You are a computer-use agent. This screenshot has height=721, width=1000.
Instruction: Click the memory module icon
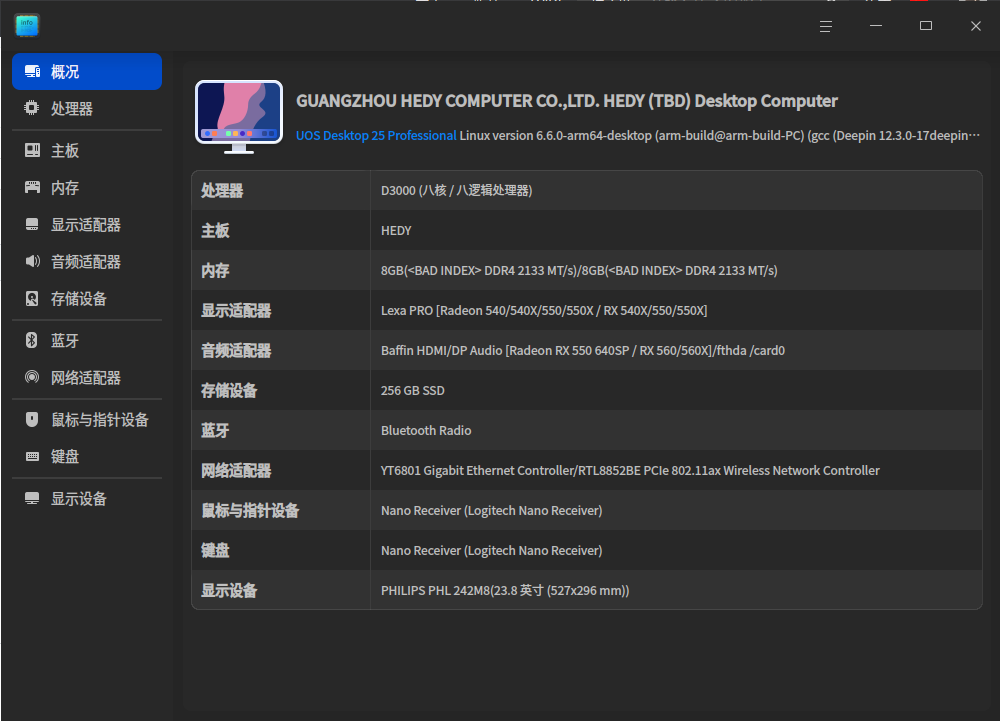(32, 187)
